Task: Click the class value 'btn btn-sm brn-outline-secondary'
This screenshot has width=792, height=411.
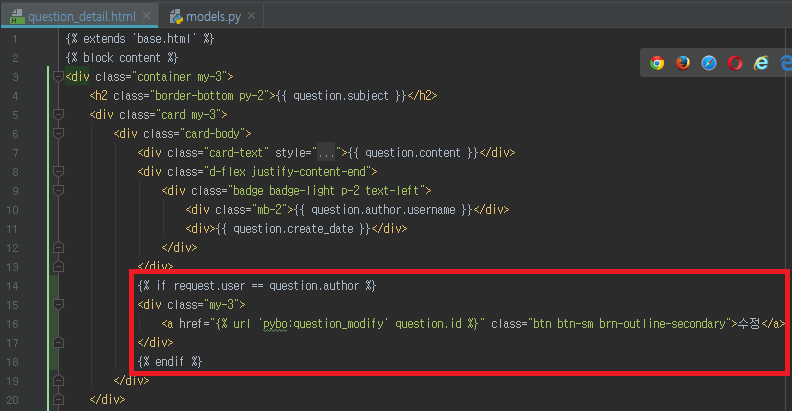Action: click(x=629, y=324)
